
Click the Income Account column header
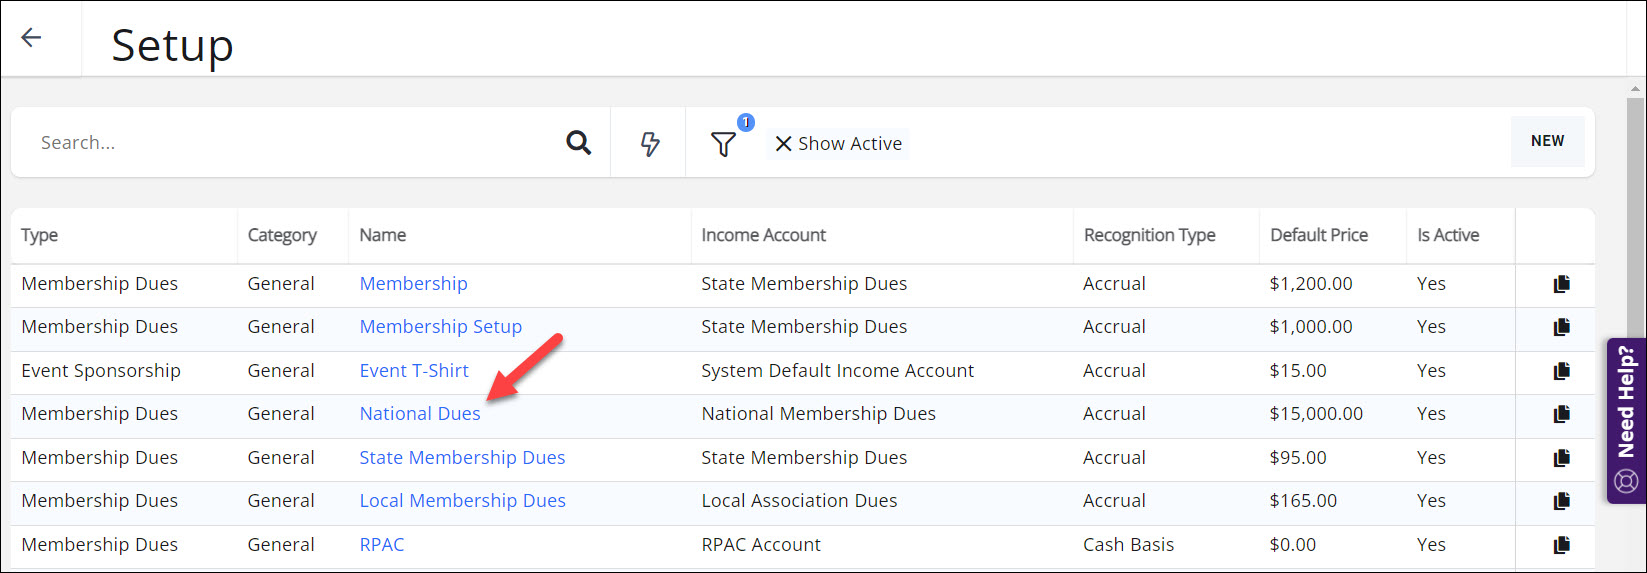763,235
